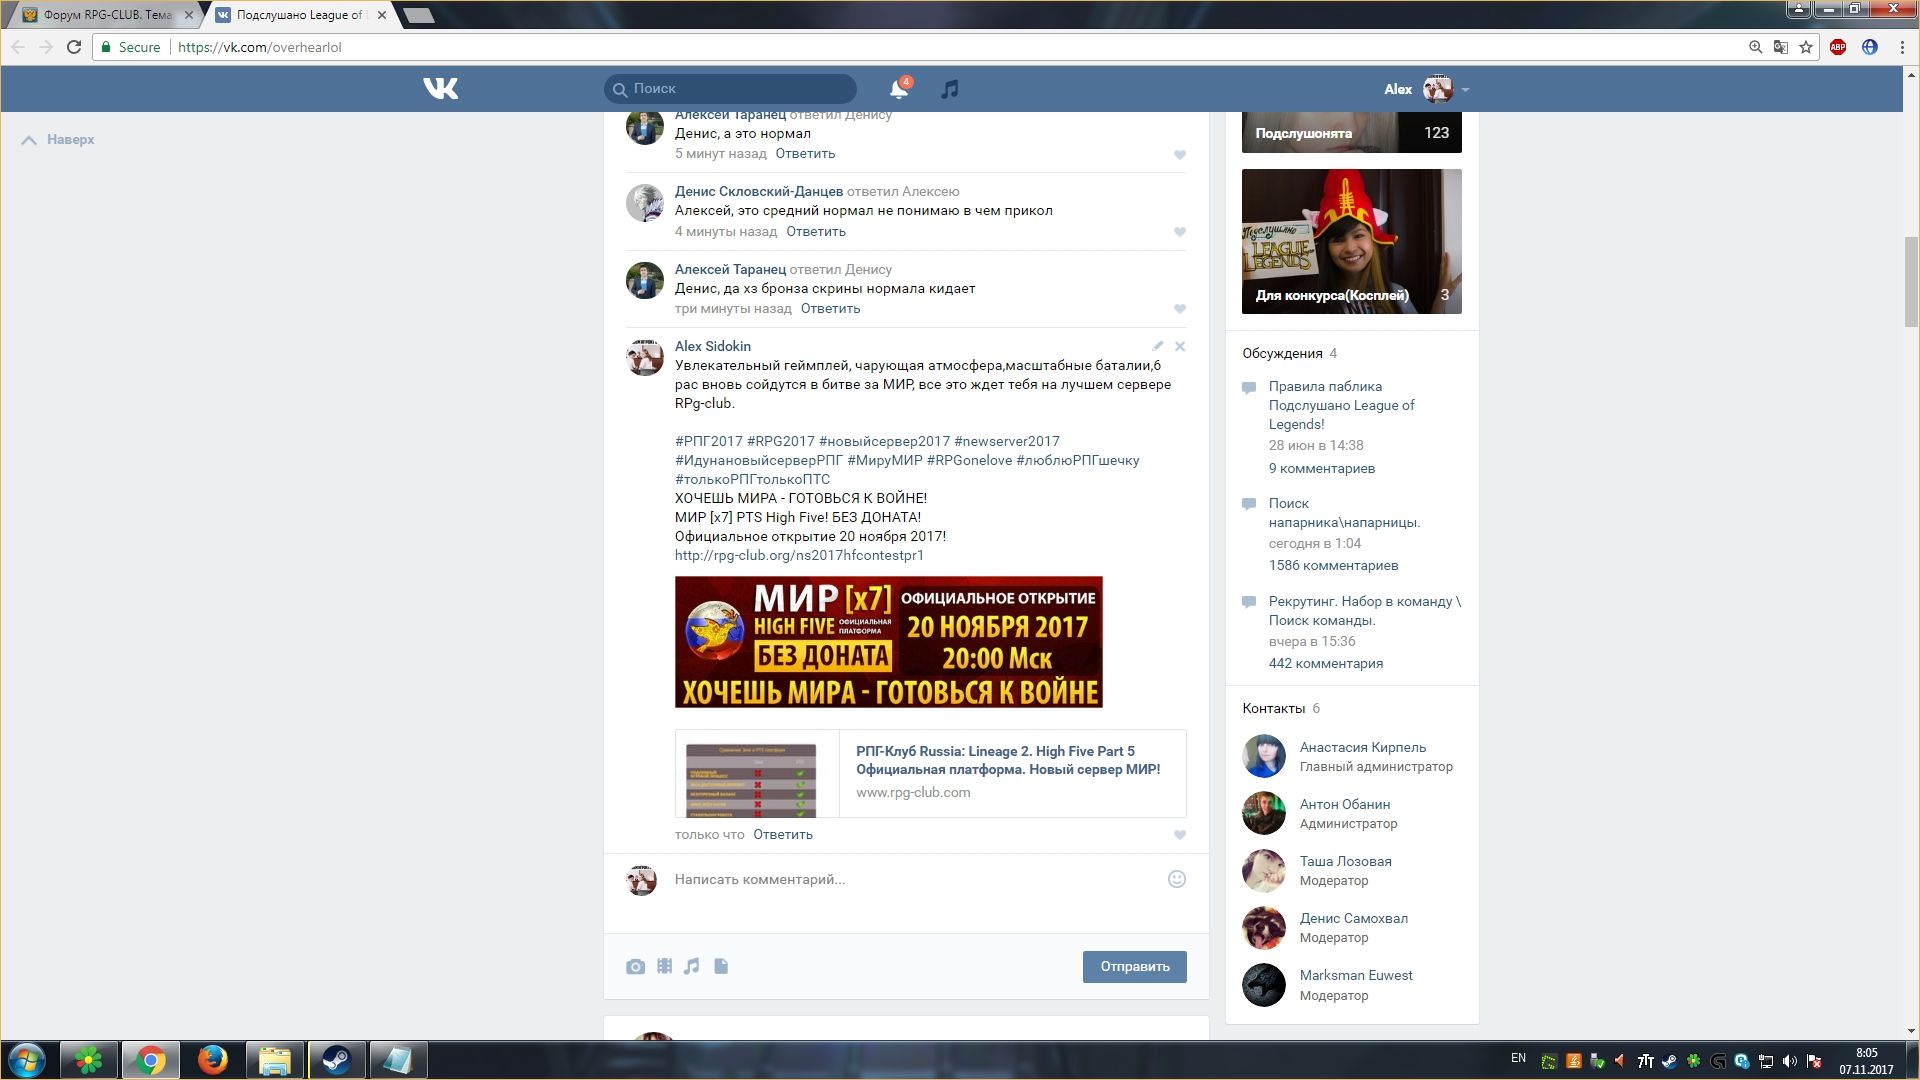Attach audio with music note icon
Viewport: 1920px width, 1080px height.
692,966
